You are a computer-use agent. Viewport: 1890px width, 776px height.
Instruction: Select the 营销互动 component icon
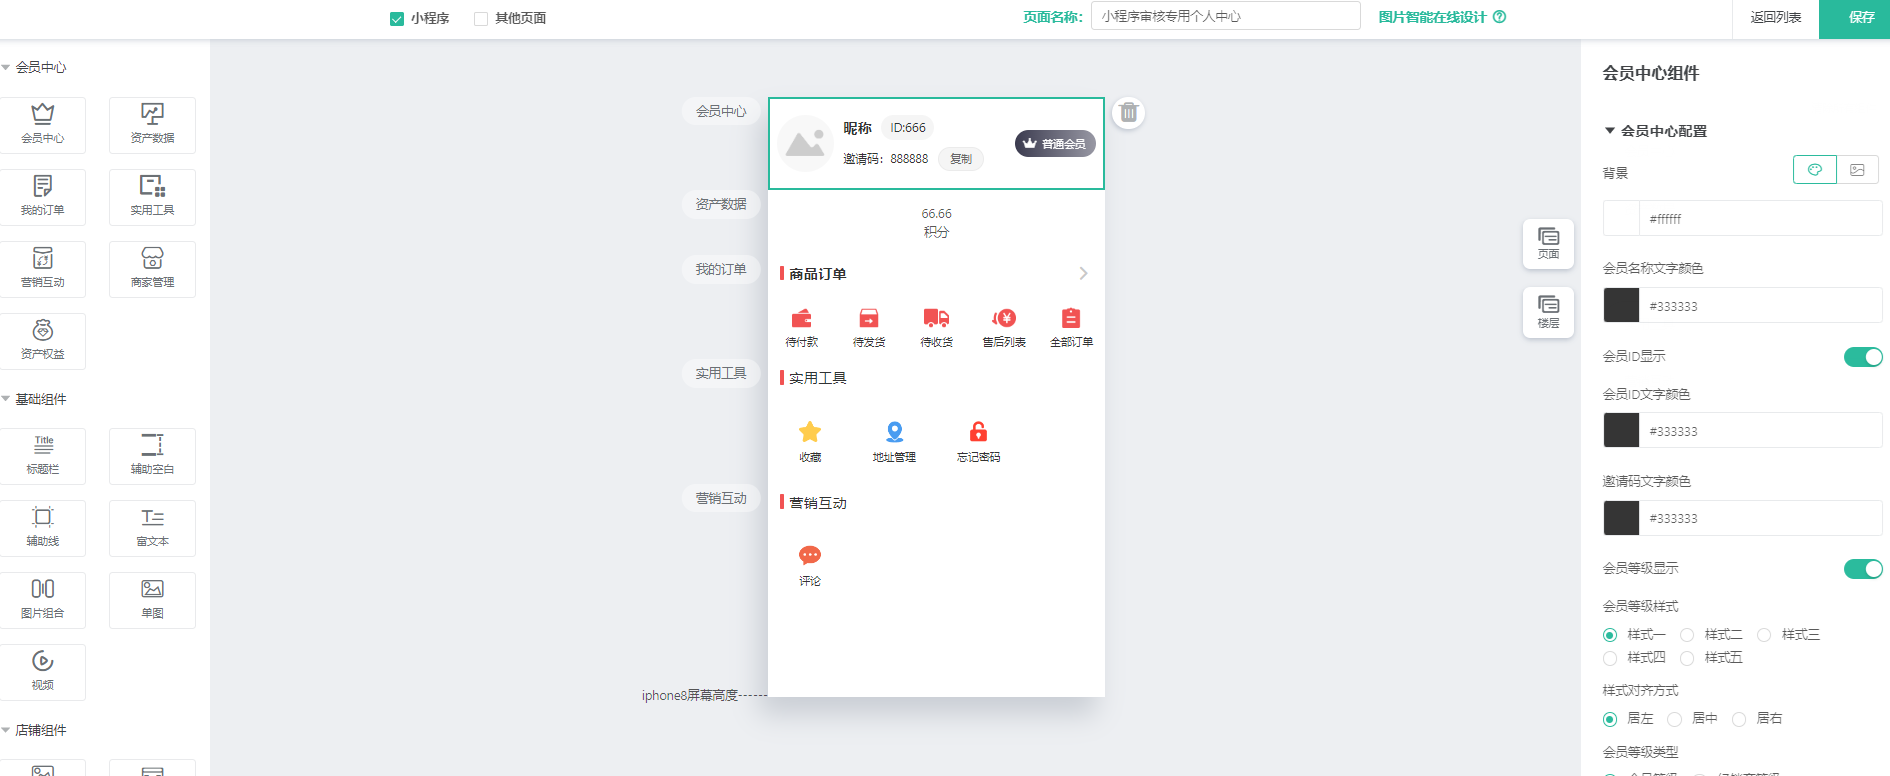43,268
